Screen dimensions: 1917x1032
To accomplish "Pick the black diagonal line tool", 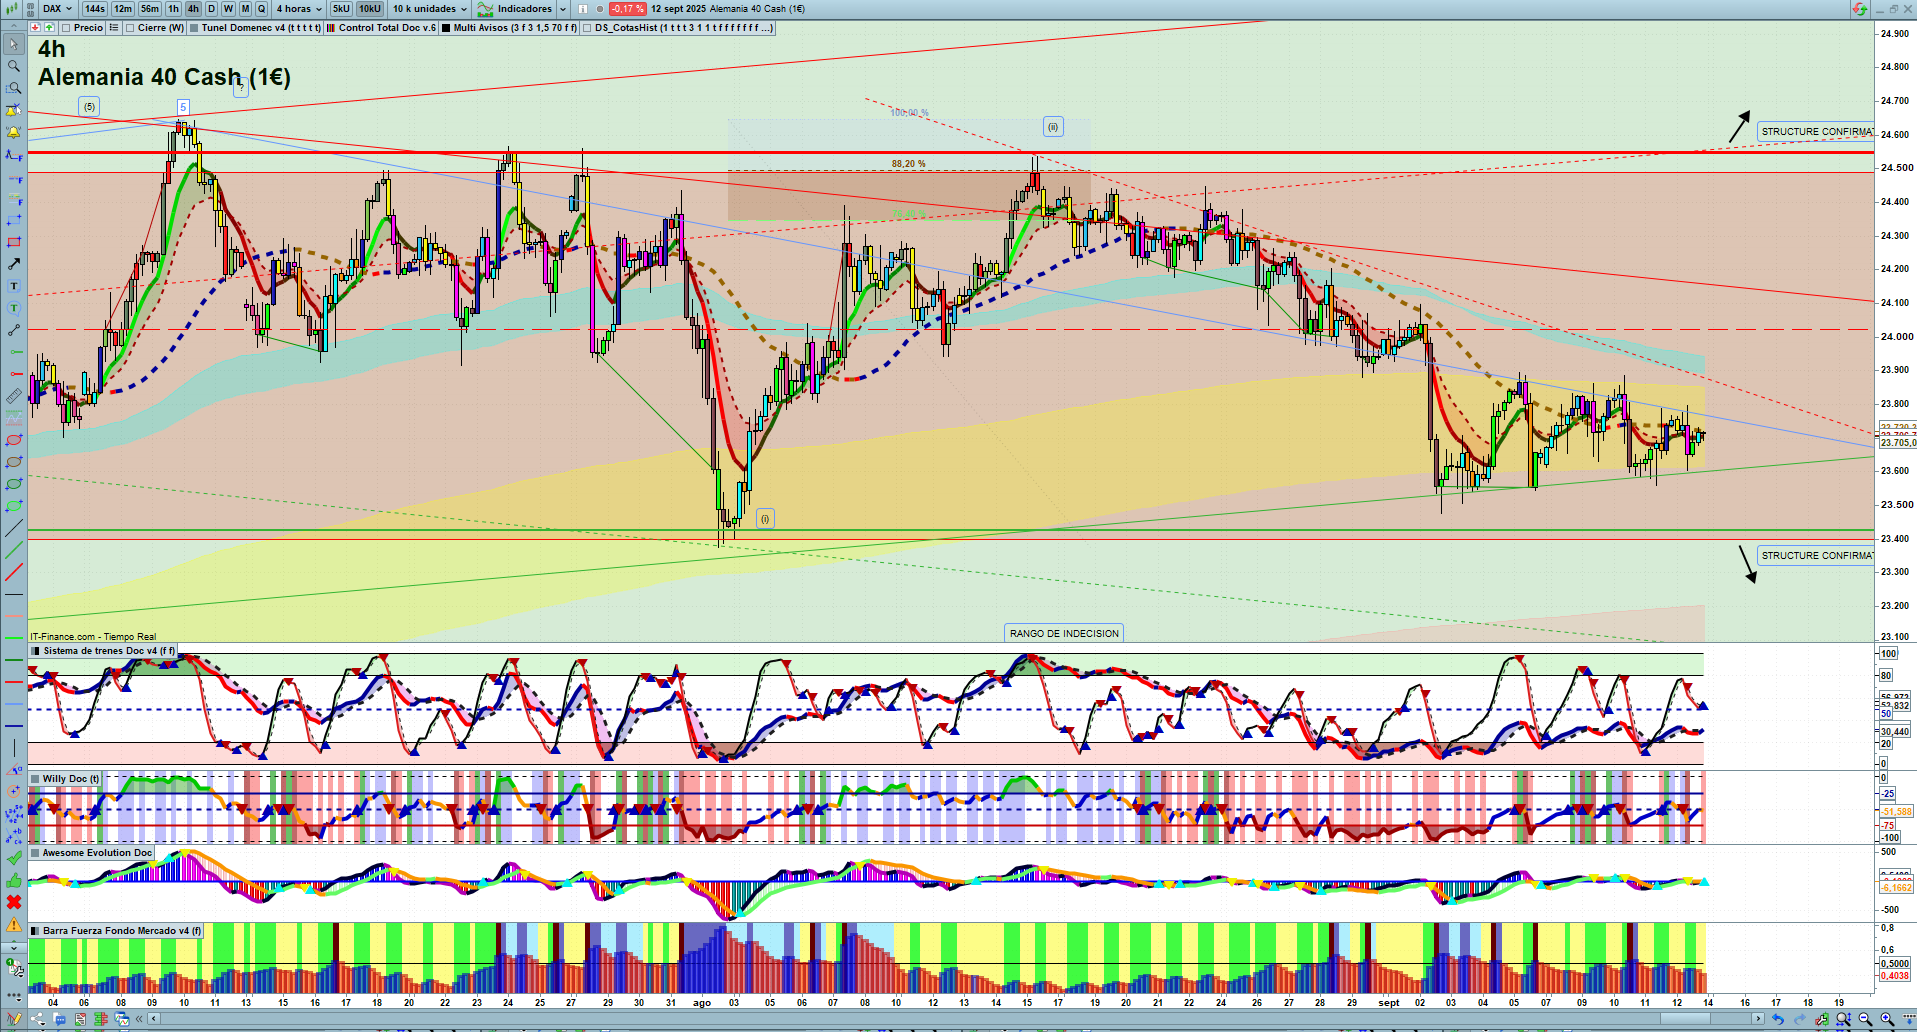I will click(x=14, y=528).
